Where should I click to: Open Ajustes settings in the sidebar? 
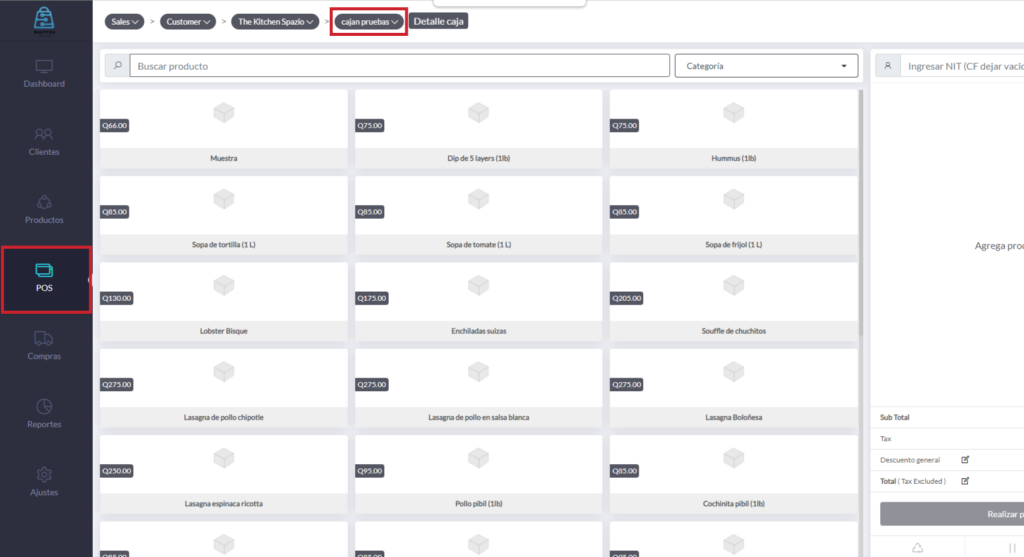click(44, 481)
